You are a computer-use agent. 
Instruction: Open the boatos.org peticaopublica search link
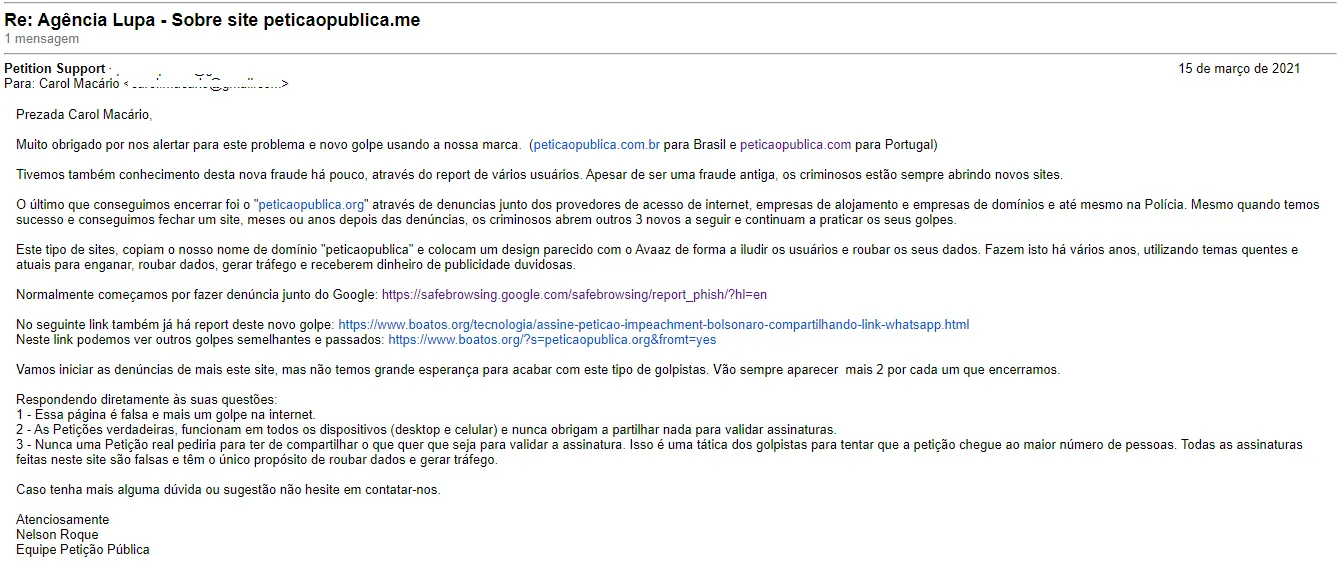(552, 340)
